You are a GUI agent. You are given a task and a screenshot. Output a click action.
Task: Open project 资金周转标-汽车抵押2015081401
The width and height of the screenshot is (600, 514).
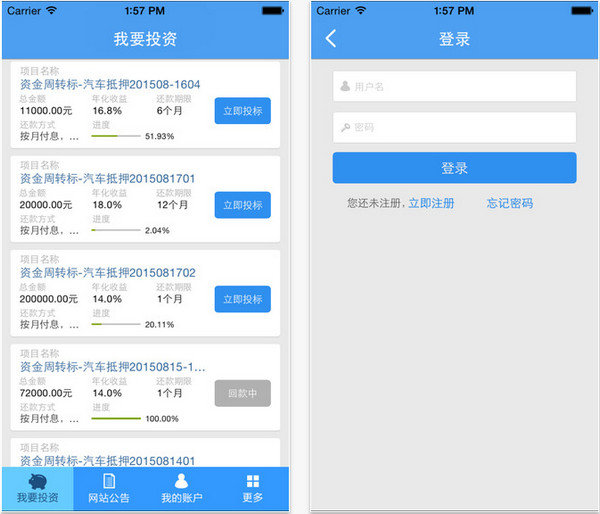point(107,461)
